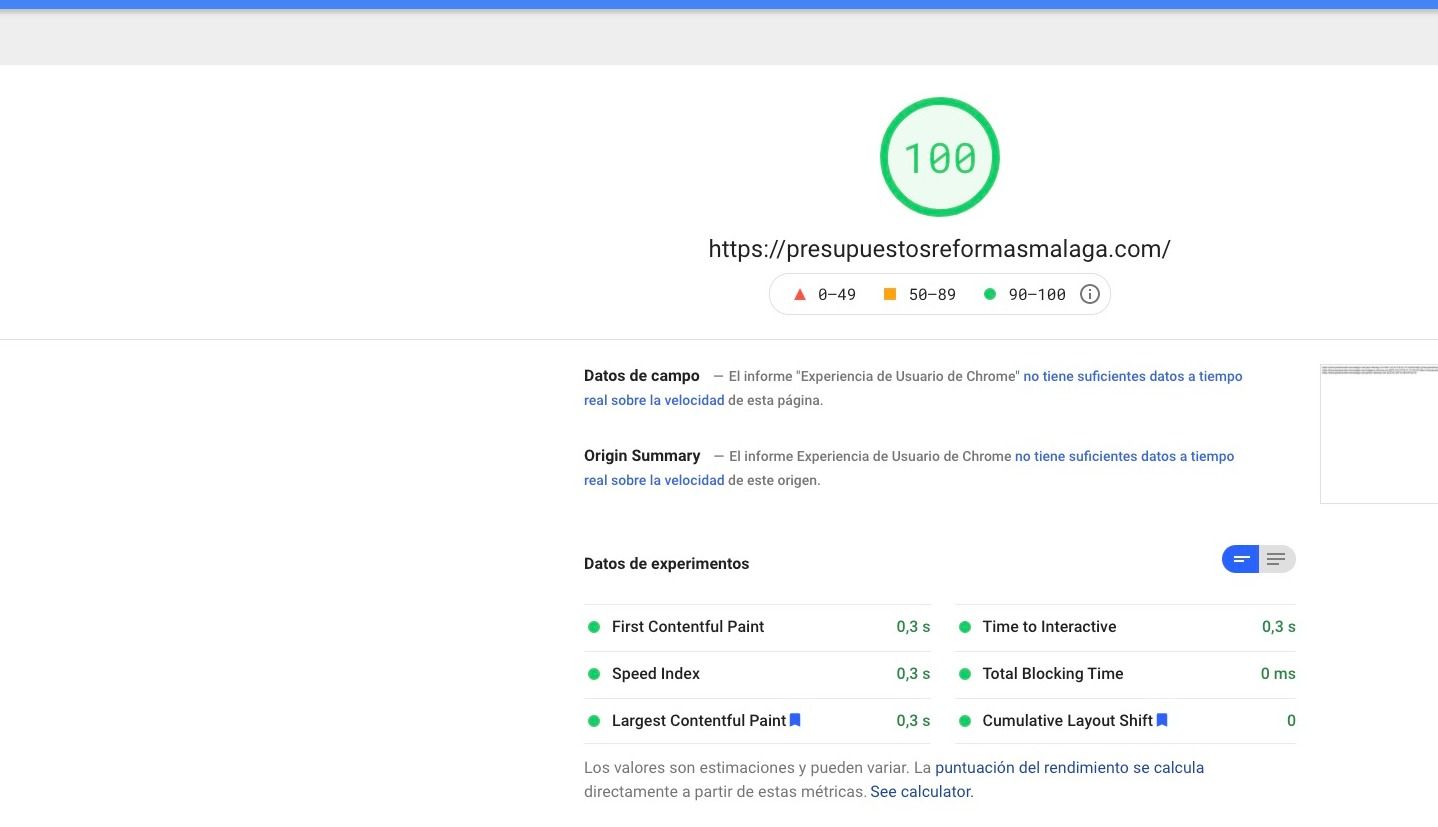
Task: Click the 0 value for Cumulative Layout Shift
Action: tap(1291, 721)
